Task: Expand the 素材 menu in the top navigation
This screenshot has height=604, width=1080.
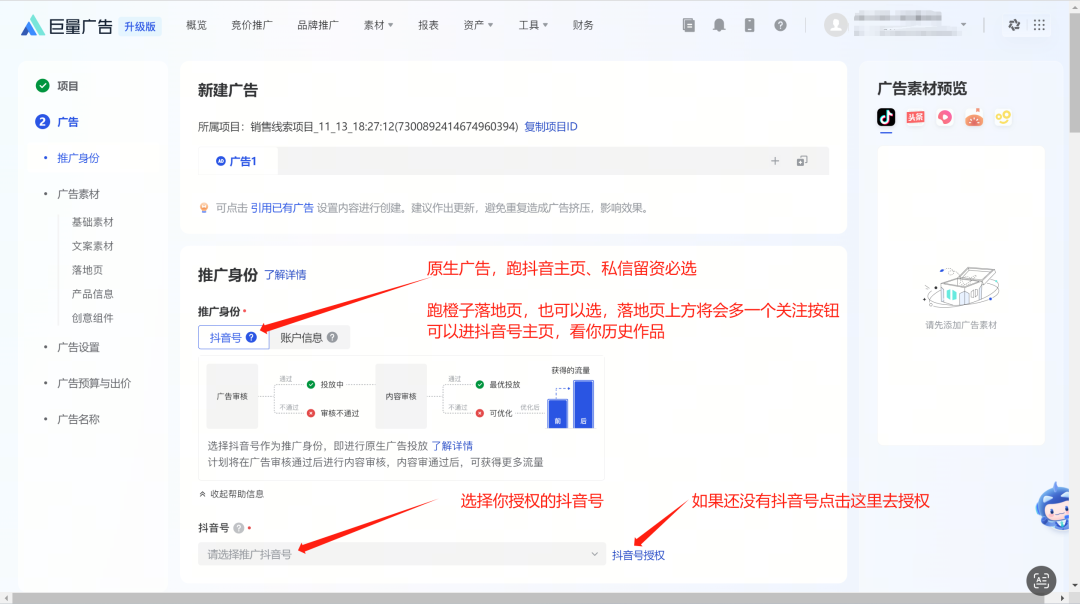Action: coord(378,25)
